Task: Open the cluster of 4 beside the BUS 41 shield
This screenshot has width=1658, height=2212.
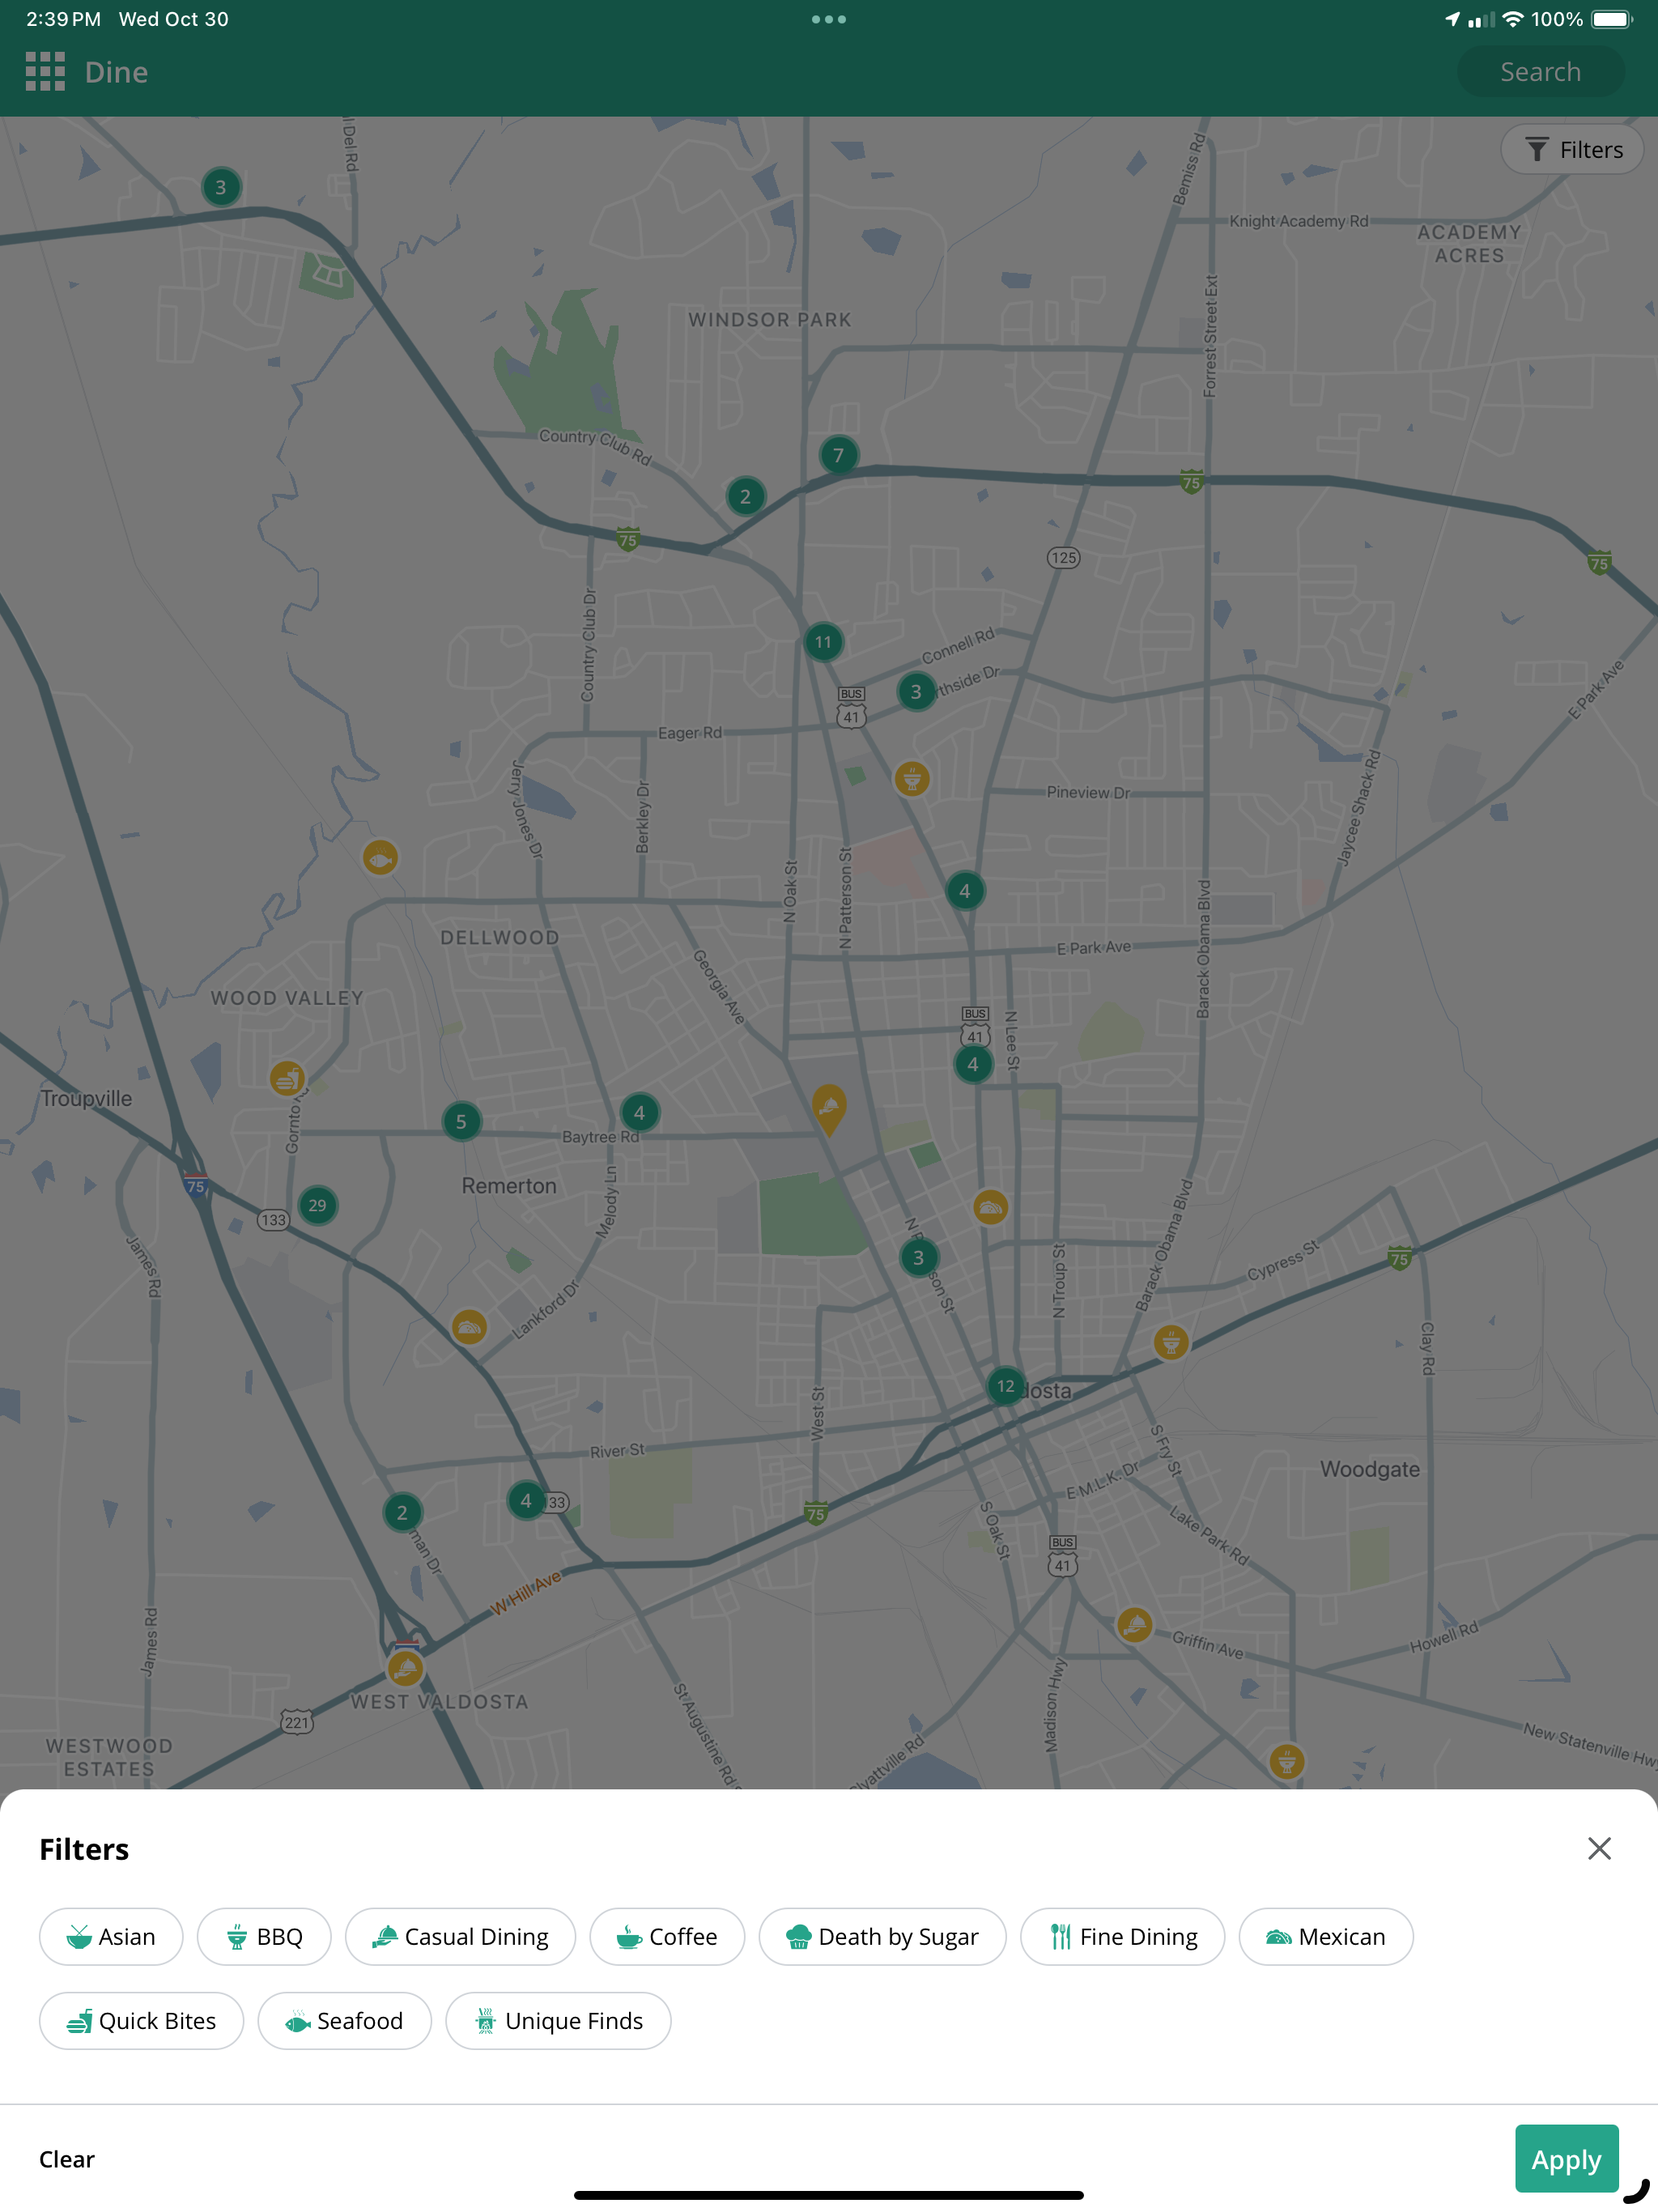Action: pos(973,1064)
